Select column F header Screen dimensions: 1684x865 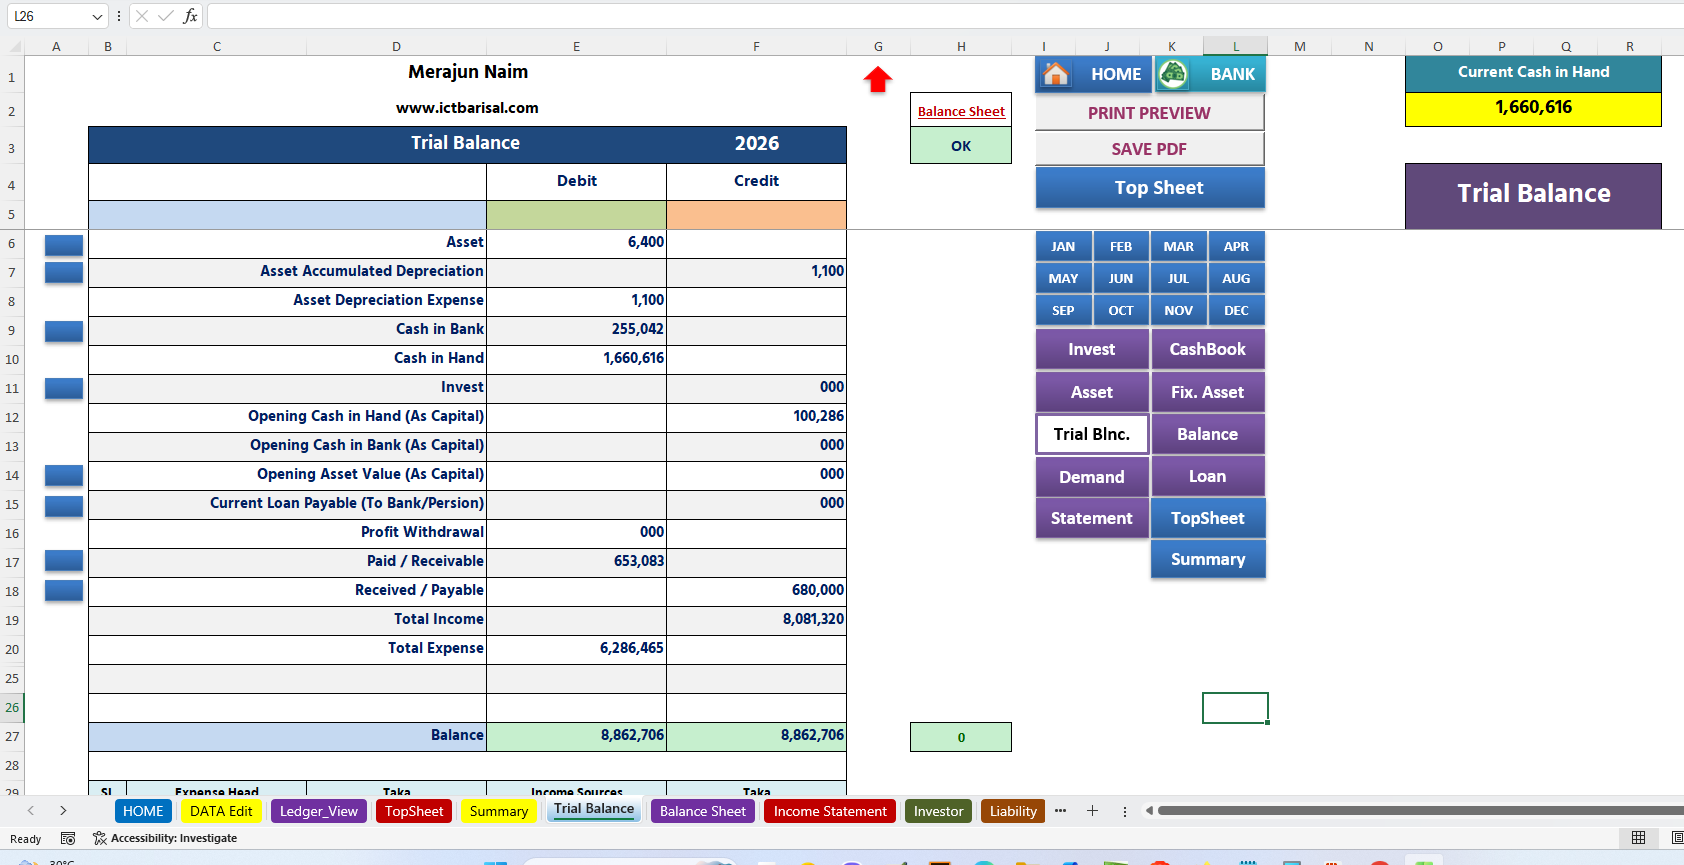tap(756, 46)
